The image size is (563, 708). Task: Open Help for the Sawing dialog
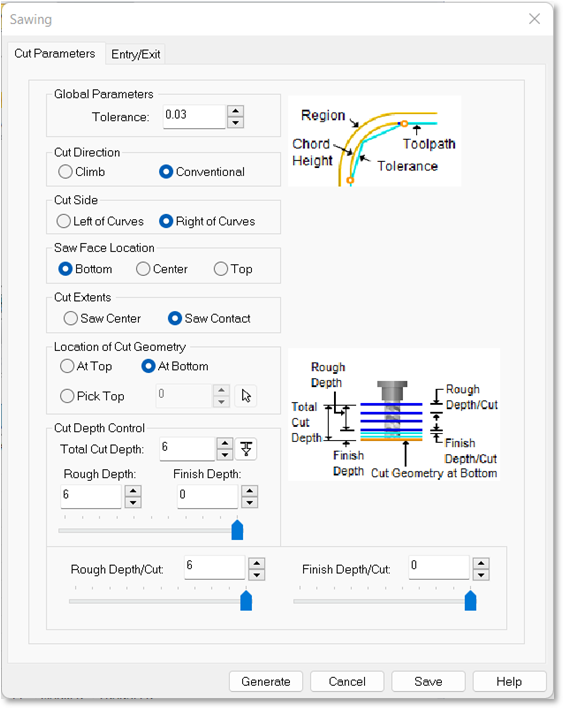509,681
